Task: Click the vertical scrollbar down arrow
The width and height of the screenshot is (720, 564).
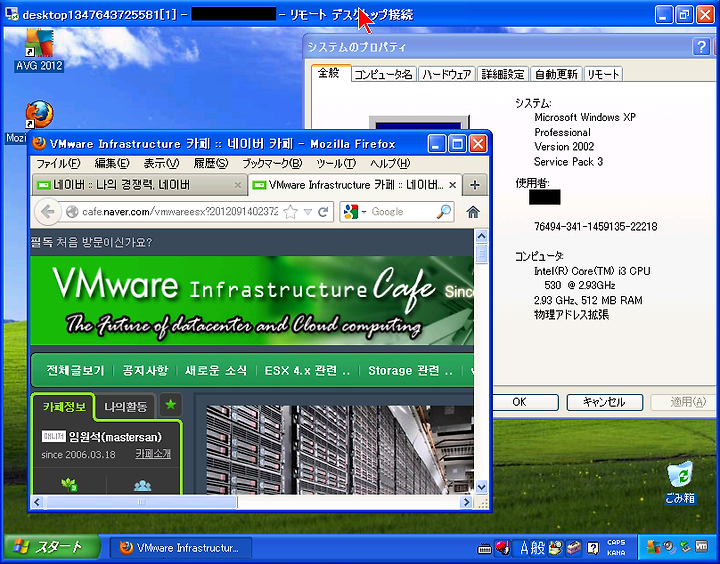Action: 481,487
